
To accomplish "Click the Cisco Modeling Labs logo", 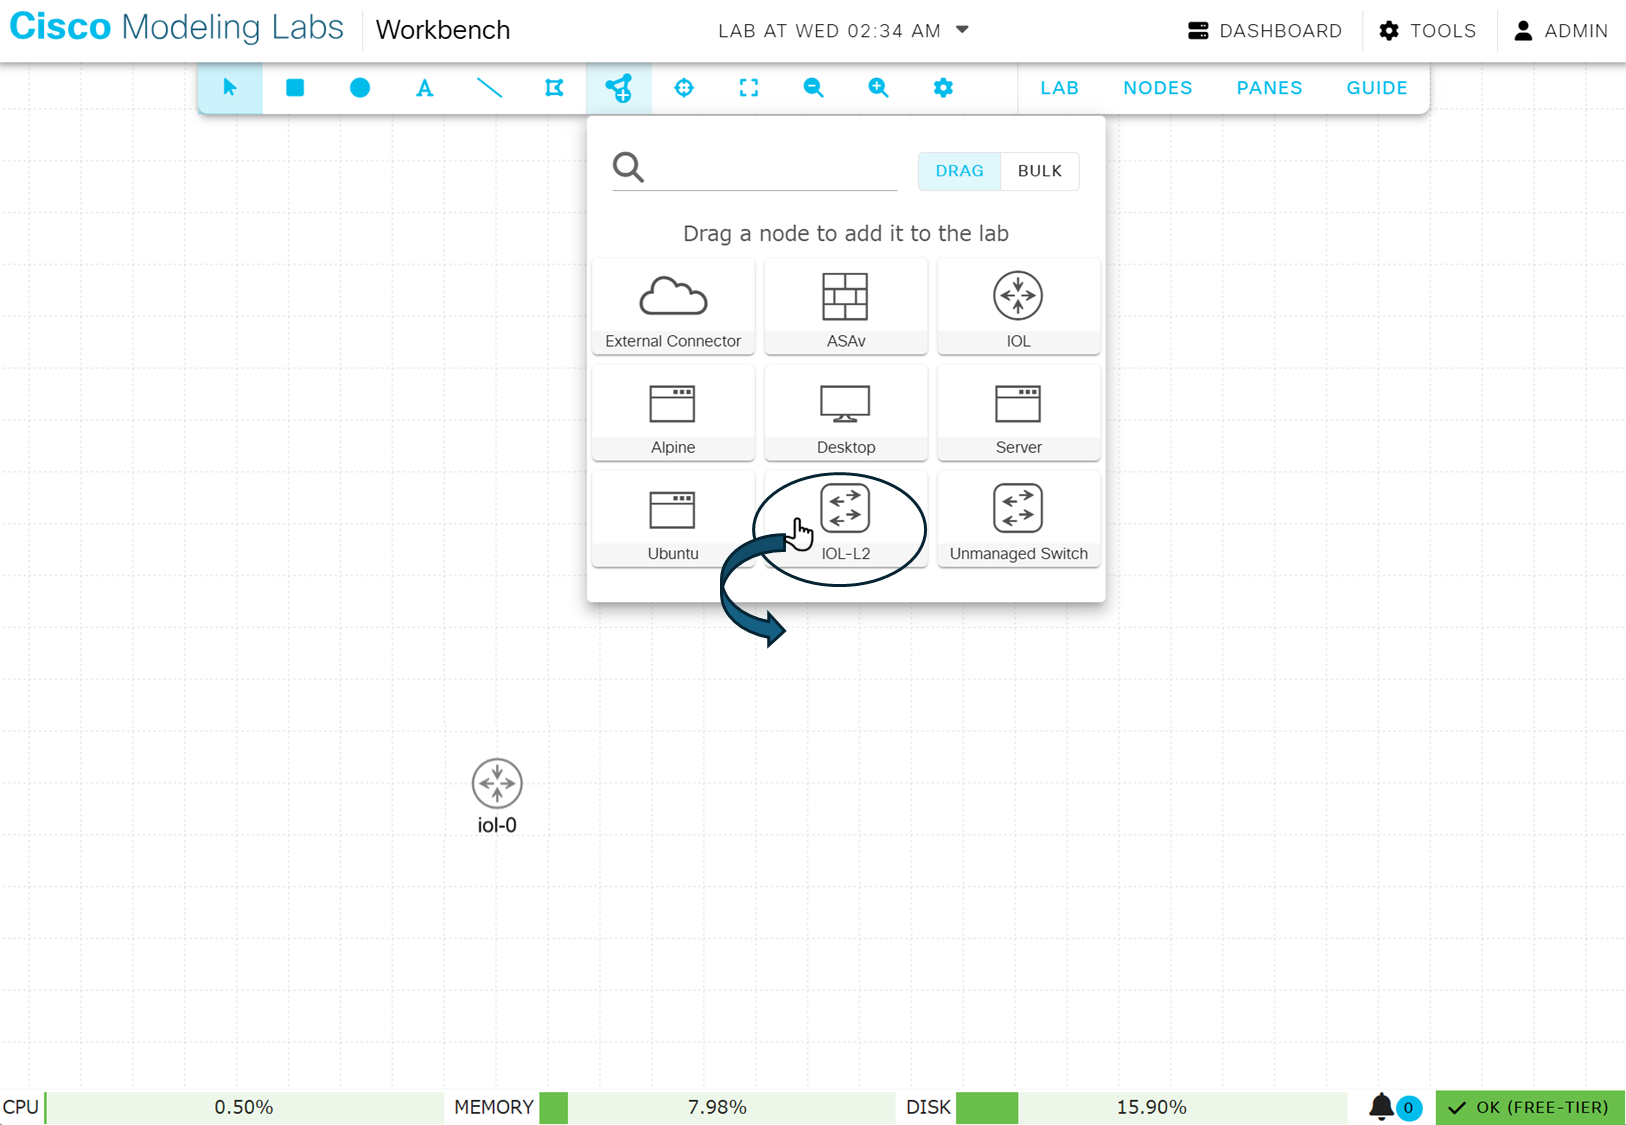I will [177, 28].
